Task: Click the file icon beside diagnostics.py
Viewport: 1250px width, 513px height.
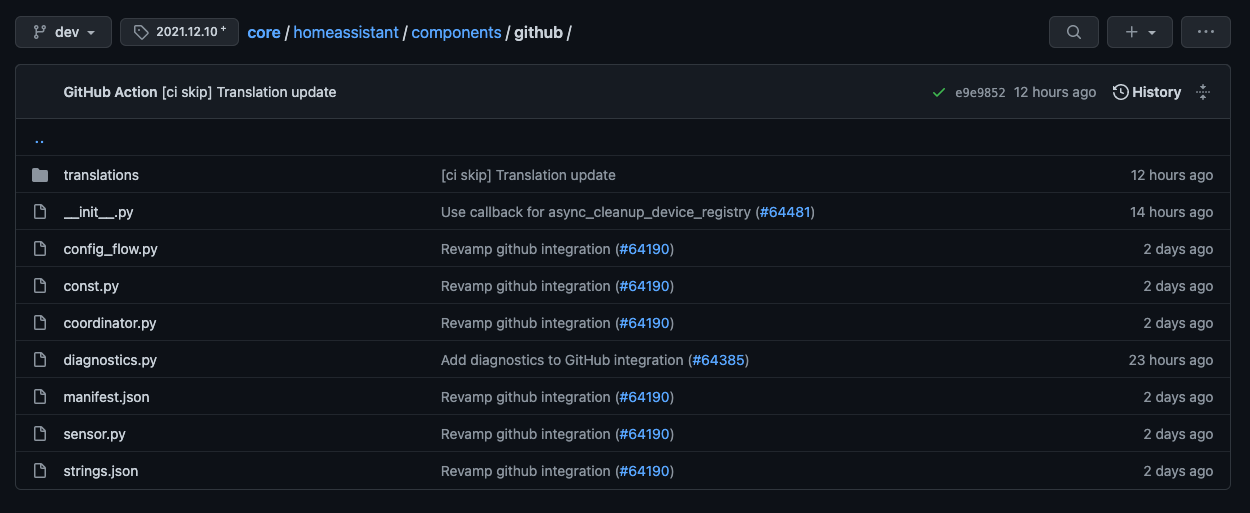Action: [40, 360]
